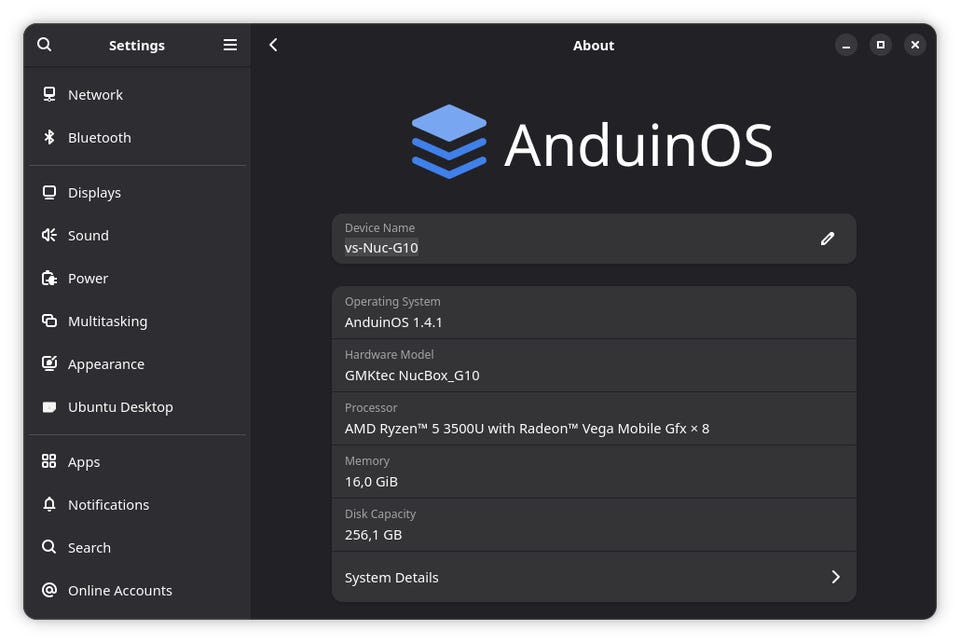Screen dimensions: 960x643
Task: Click the Hardware Model label
Action: point(389,355)
